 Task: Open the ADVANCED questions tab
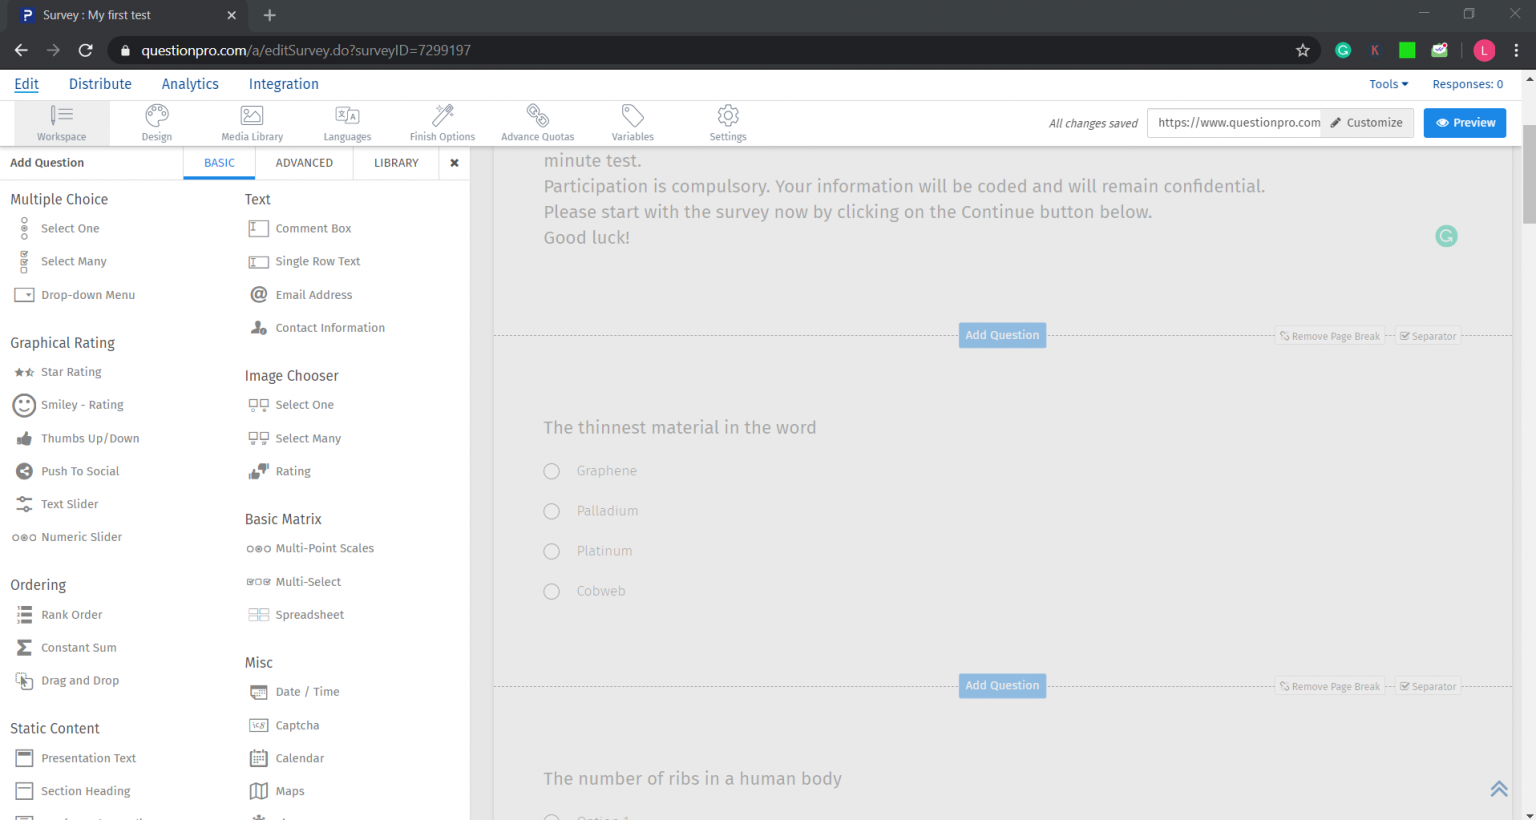[x=304, y=162]
